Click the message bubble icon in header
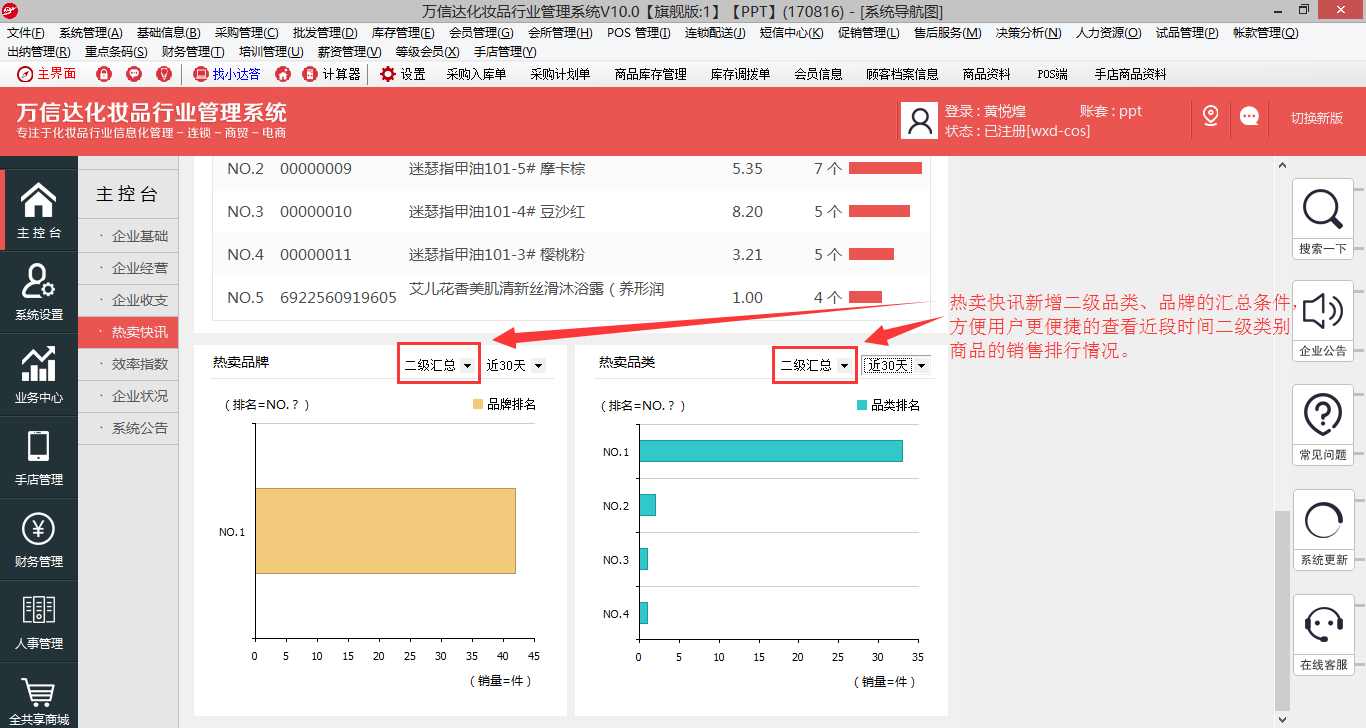The height and width of the screenshot is (728, 1366). pos(1249,116)
